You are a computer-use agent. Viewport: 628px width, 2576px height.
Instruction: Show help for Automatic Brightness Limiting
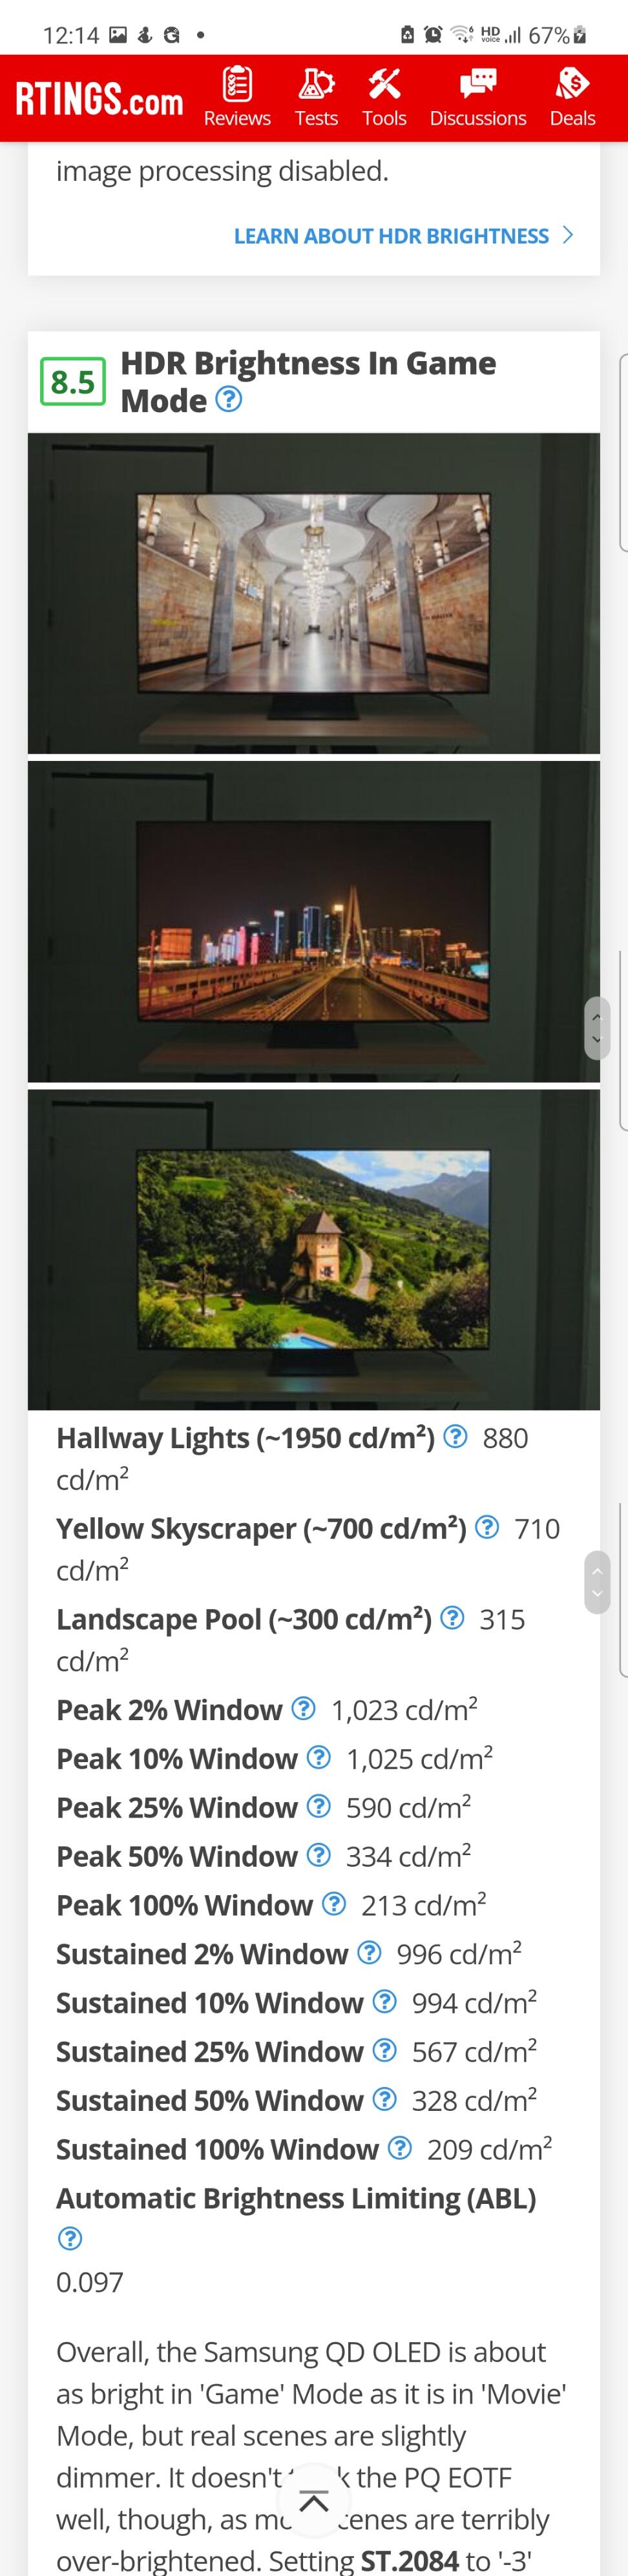pyautogui.click(x=70, y=2238)
